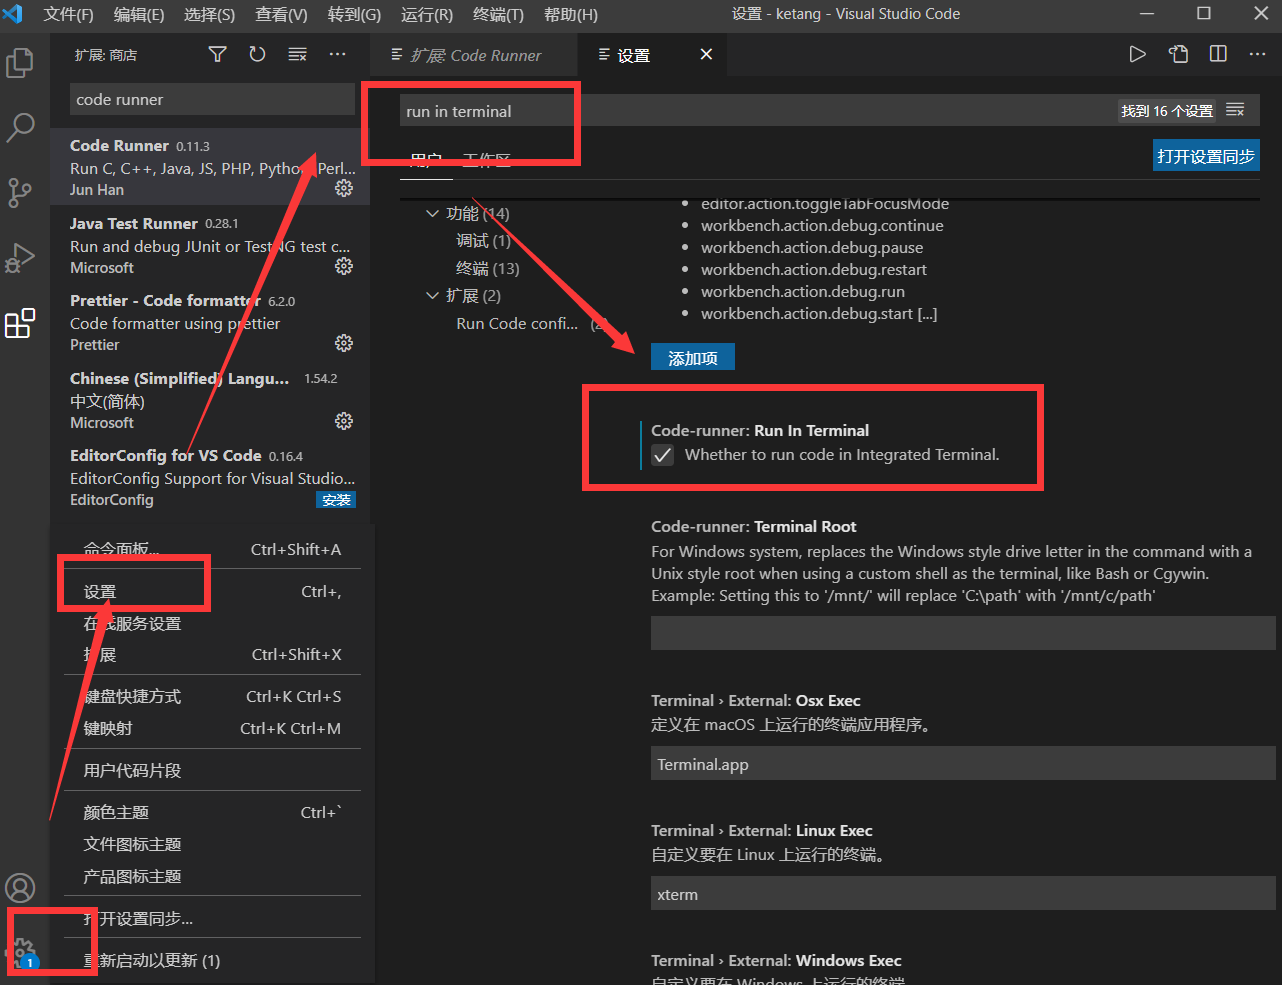Open the Run and Debug view

tap(20, 258)
